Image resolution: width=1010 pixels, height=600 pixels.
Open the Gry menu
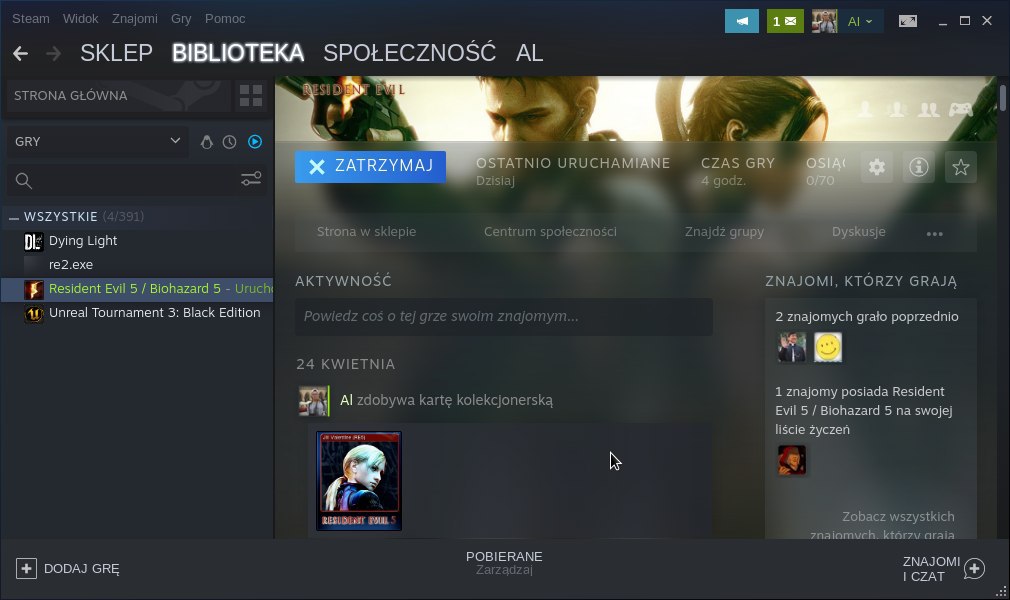click(x=181, y=19)
